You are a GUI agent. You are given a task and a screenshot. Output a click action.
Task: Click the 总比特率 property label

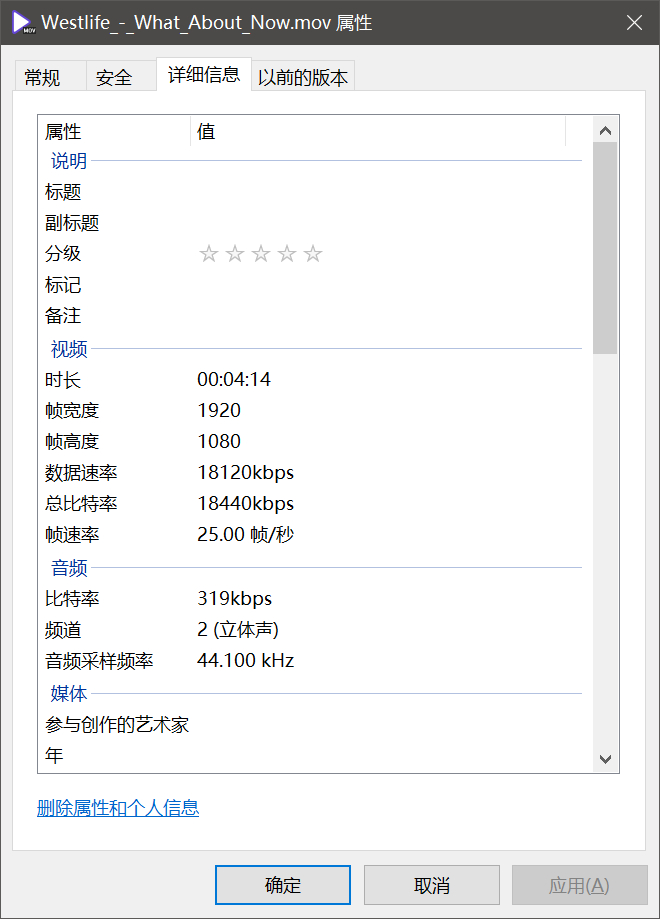[x=81, y=503]
